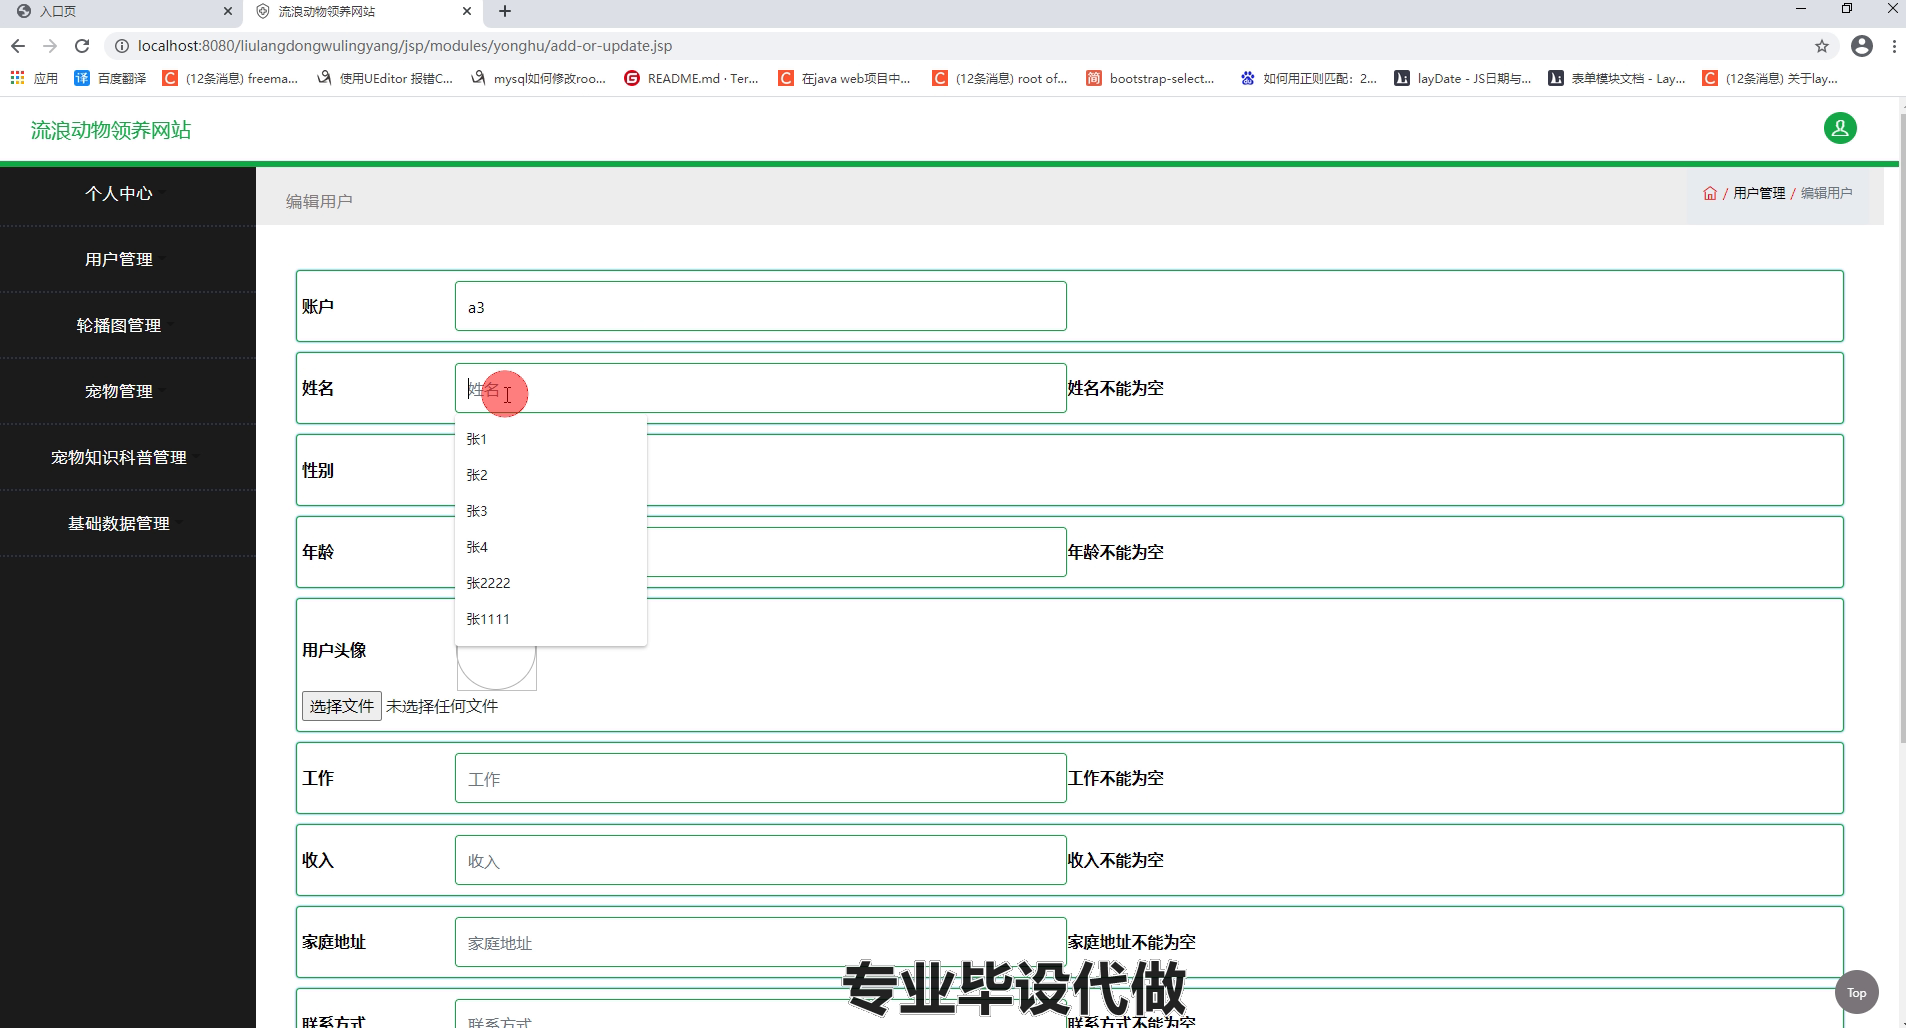Open the 表单模块文档 bookmark
The height and width of the screenshot is (1028, 1906).
pos(1617,78)
